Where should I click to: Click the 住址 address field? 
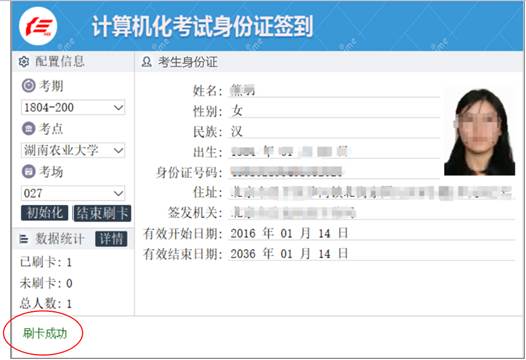click(372, 193)
